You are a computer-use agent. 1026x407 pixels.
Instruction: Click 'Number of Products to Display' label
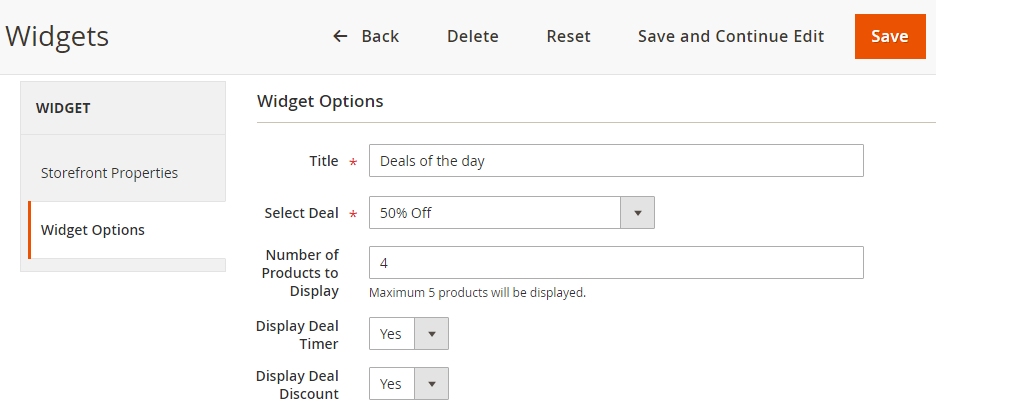[300, 273]
